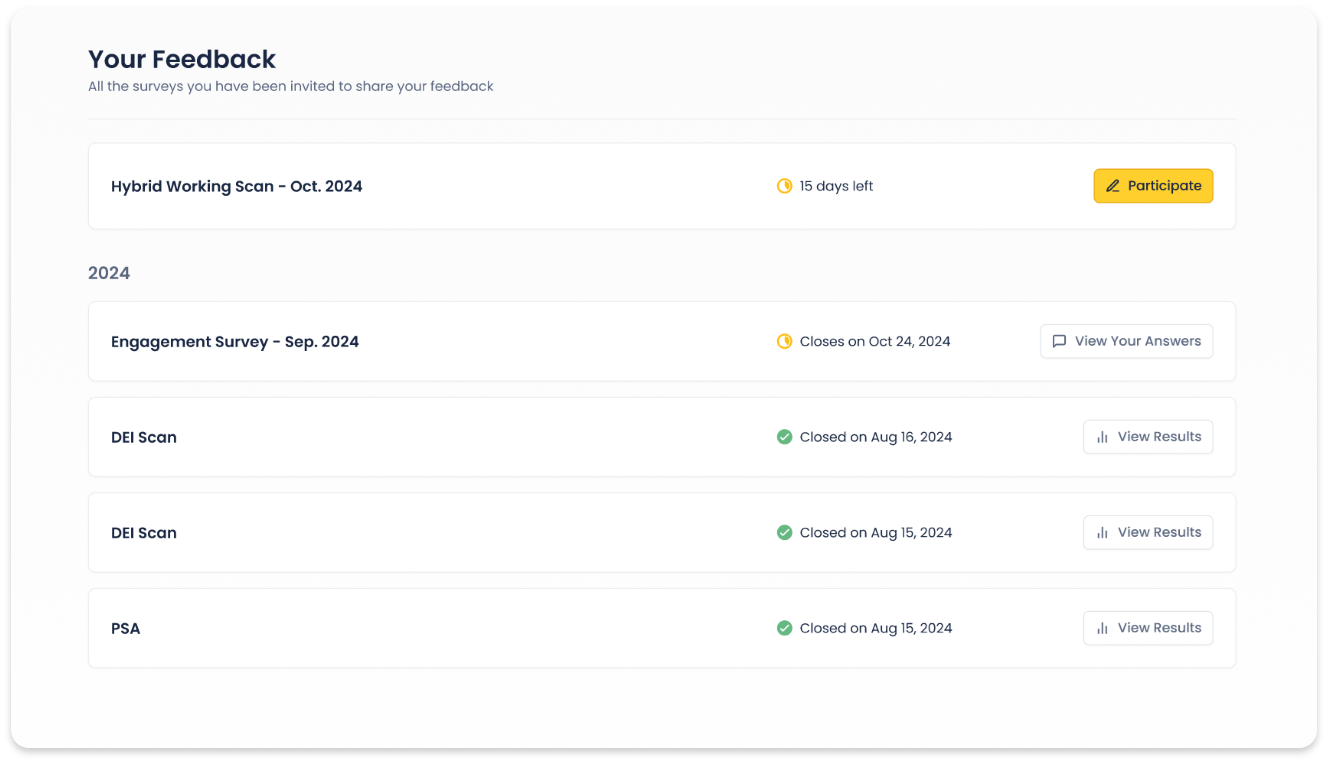1328x763 pixels.
Task: View Results for the PSA survey
Action: coord(1148,628)
